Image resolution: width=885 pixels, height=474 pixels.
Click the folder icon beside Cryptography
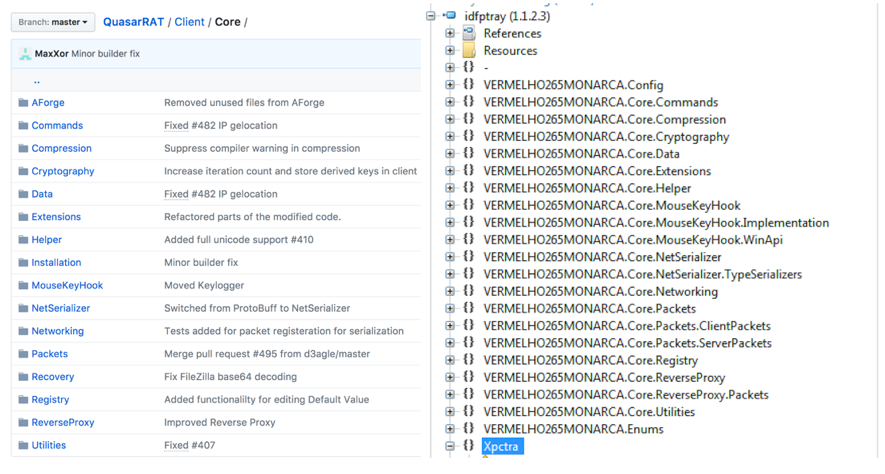(23, 171)
